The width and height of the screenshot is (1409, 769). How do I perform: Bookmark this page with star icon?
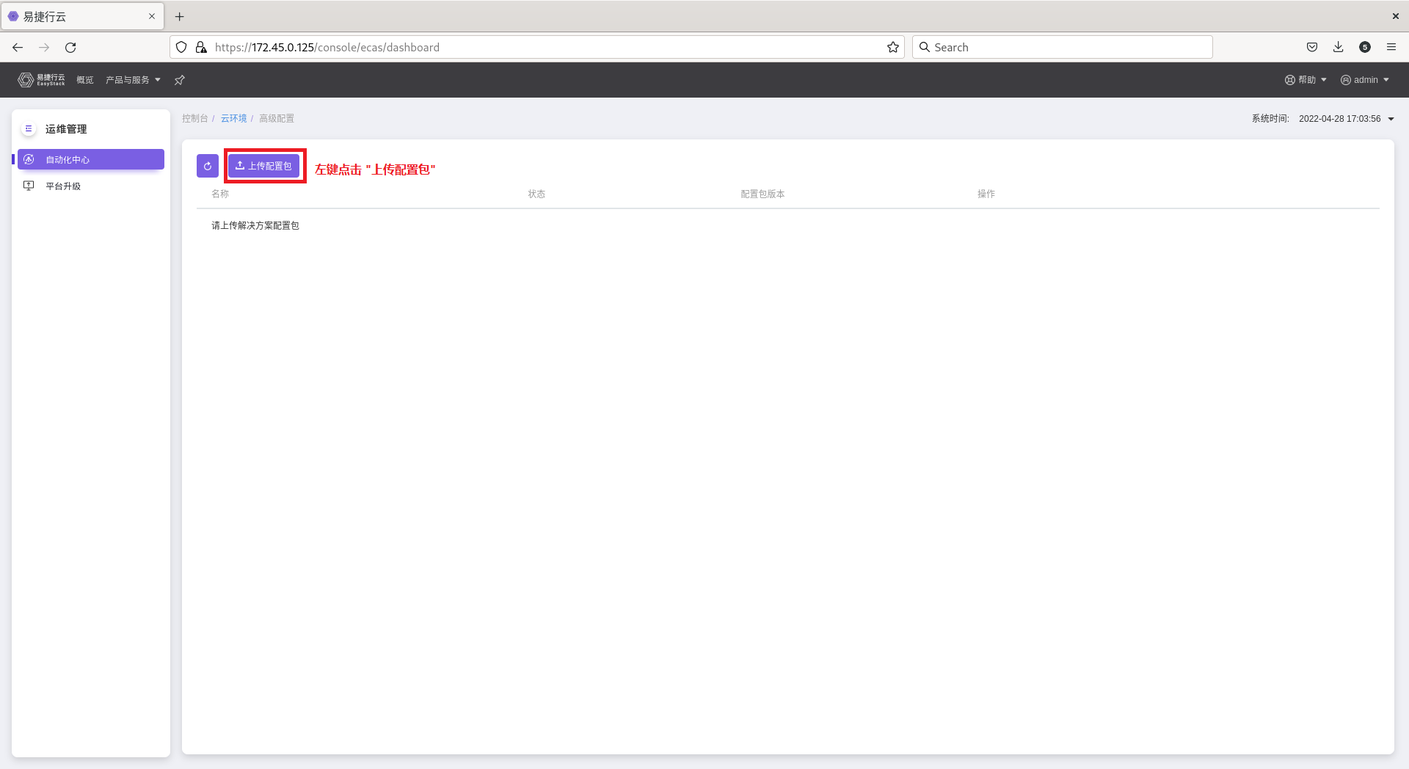point(892,47)
